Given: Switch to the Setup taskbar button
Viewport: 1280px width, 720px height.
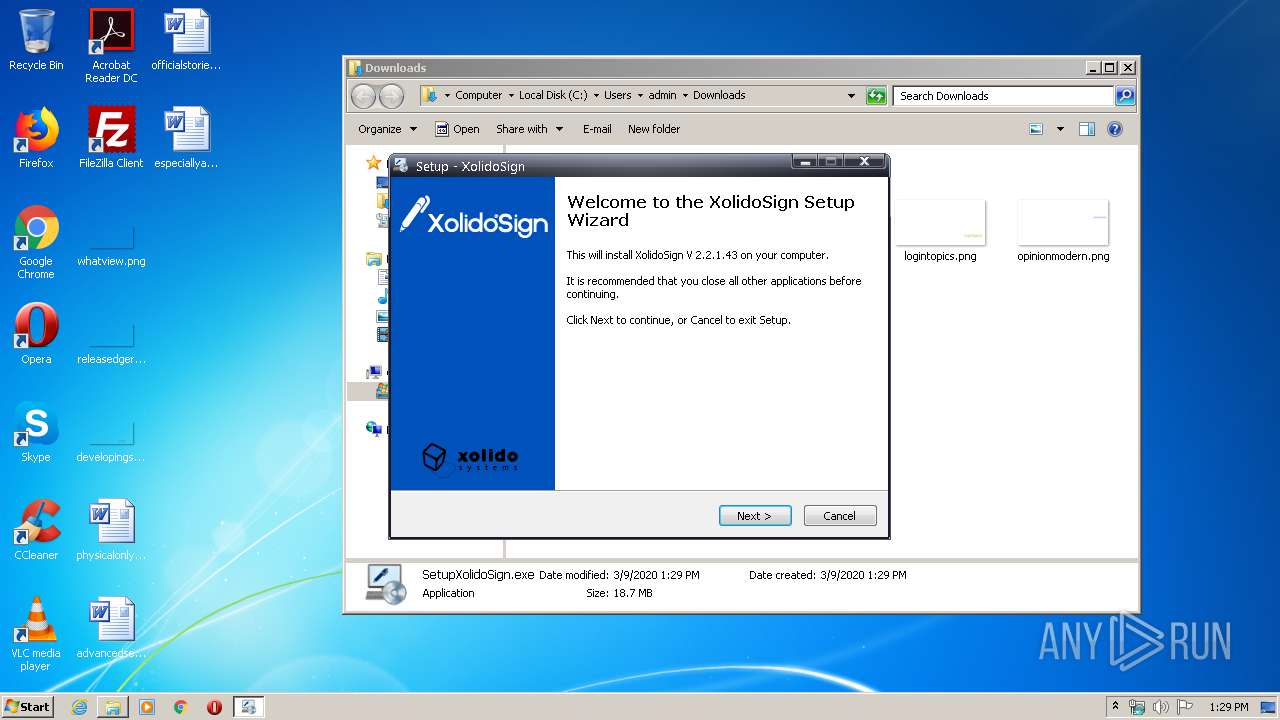Looking at the screenshot, I should point(249,707).
